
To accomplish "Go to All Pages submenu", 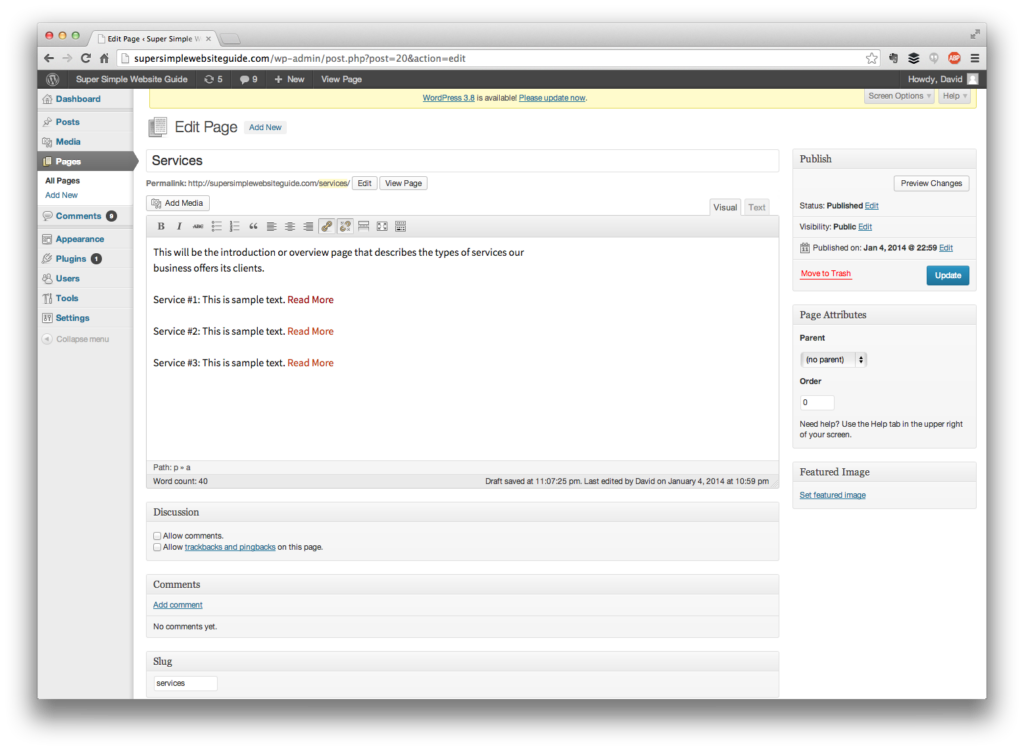I will (63, 181).
